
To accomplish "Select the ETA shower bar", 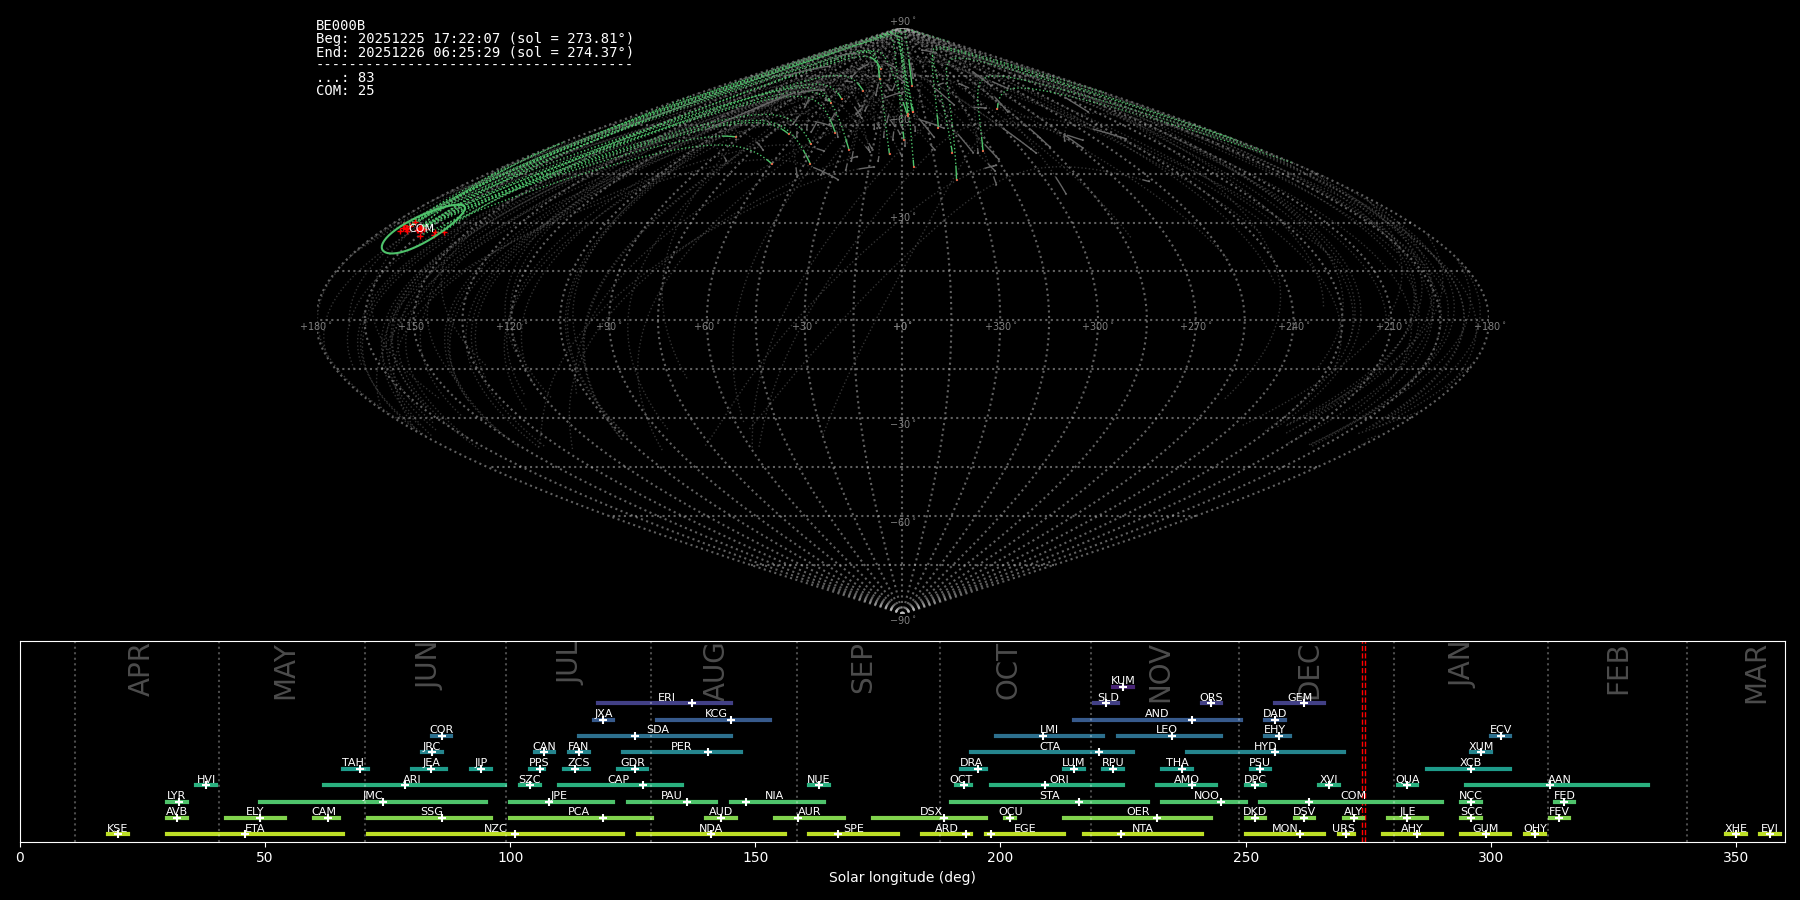I will coord(254,834).
